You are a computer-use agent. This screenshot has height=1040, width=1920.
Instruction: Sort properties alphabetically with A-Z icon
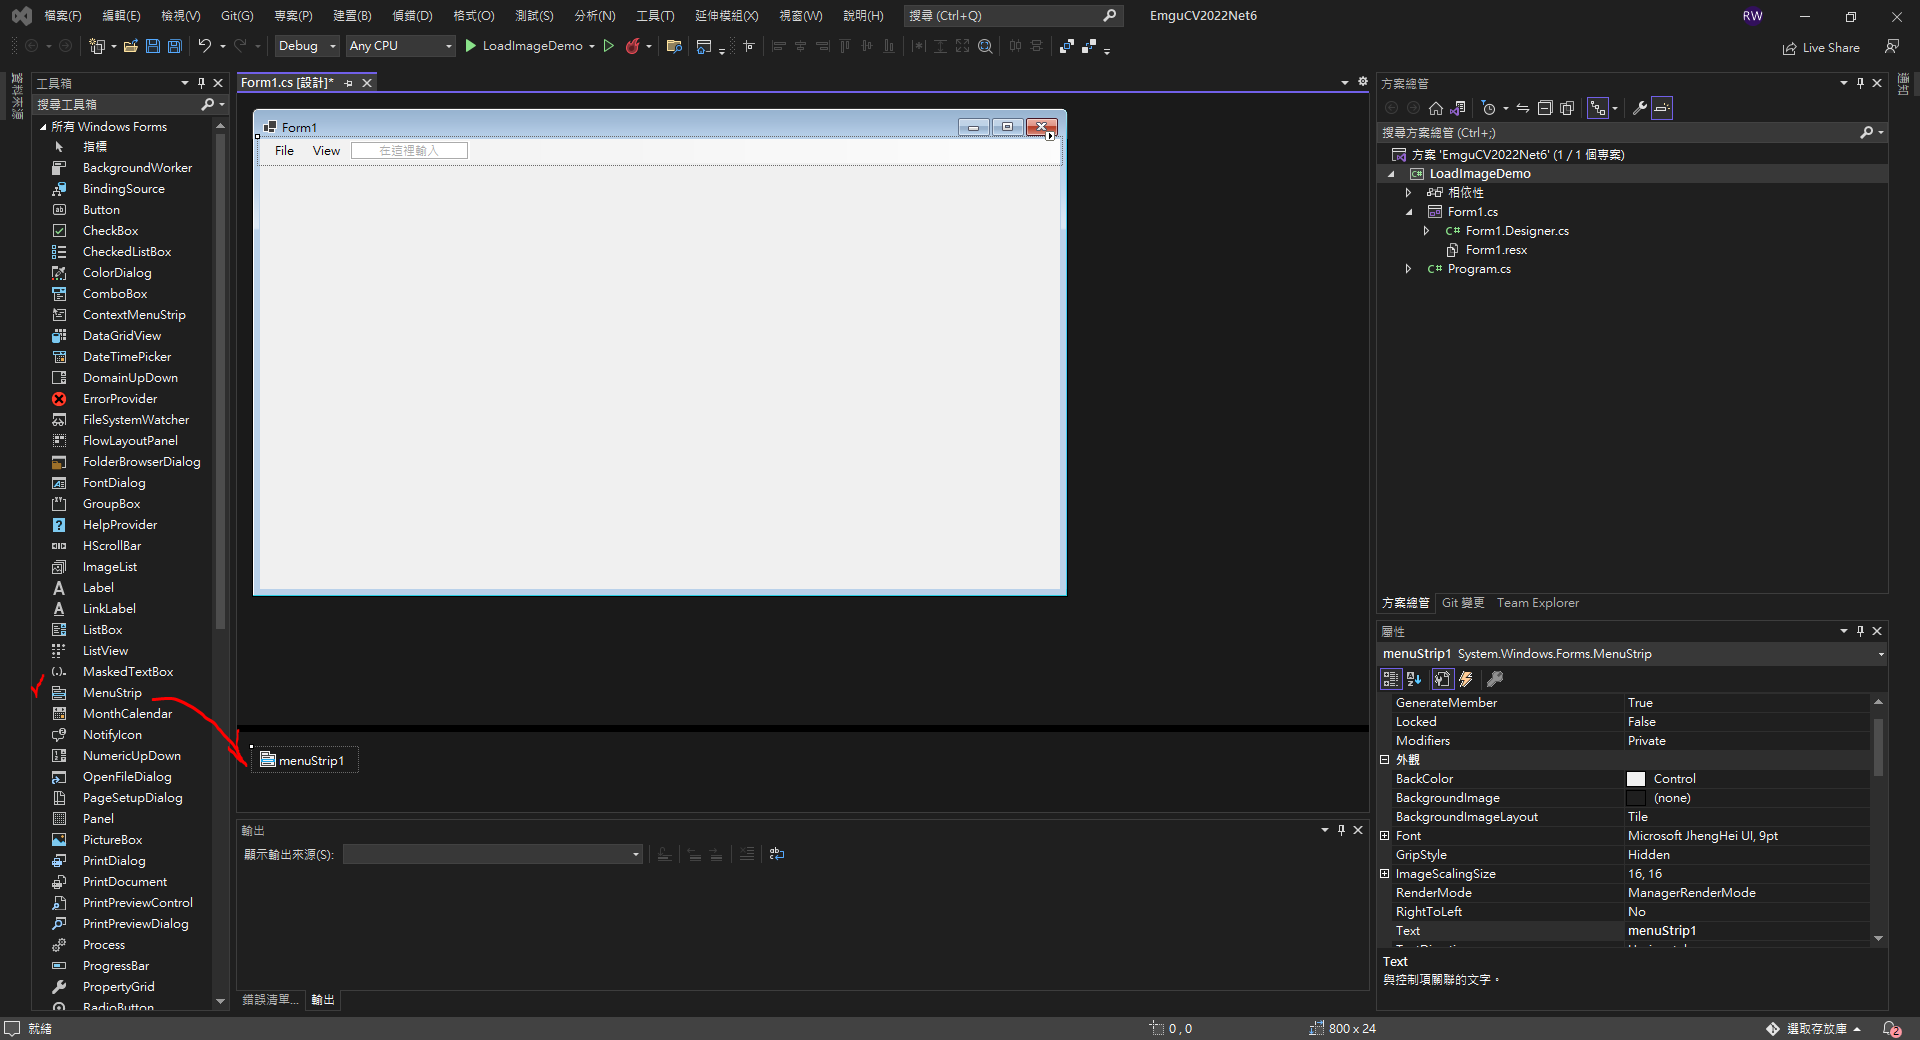(x=1414, y=679)
